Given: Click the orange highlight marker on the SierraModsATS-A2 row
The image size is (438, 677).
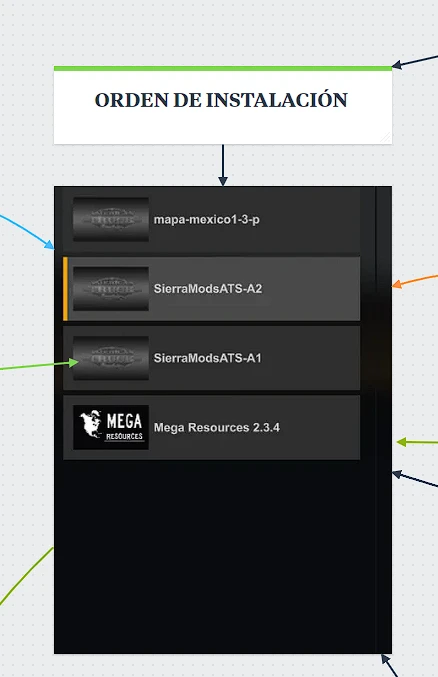Looking at the screenshot, I should (x=65, y=288).
